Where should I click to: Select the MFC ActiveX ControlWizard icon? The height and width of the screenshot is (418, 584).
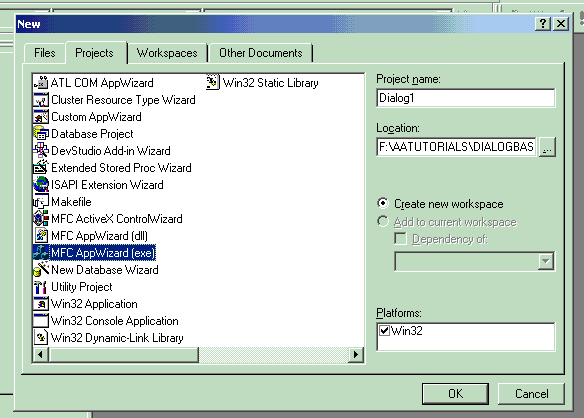click(x=41, y=219)
